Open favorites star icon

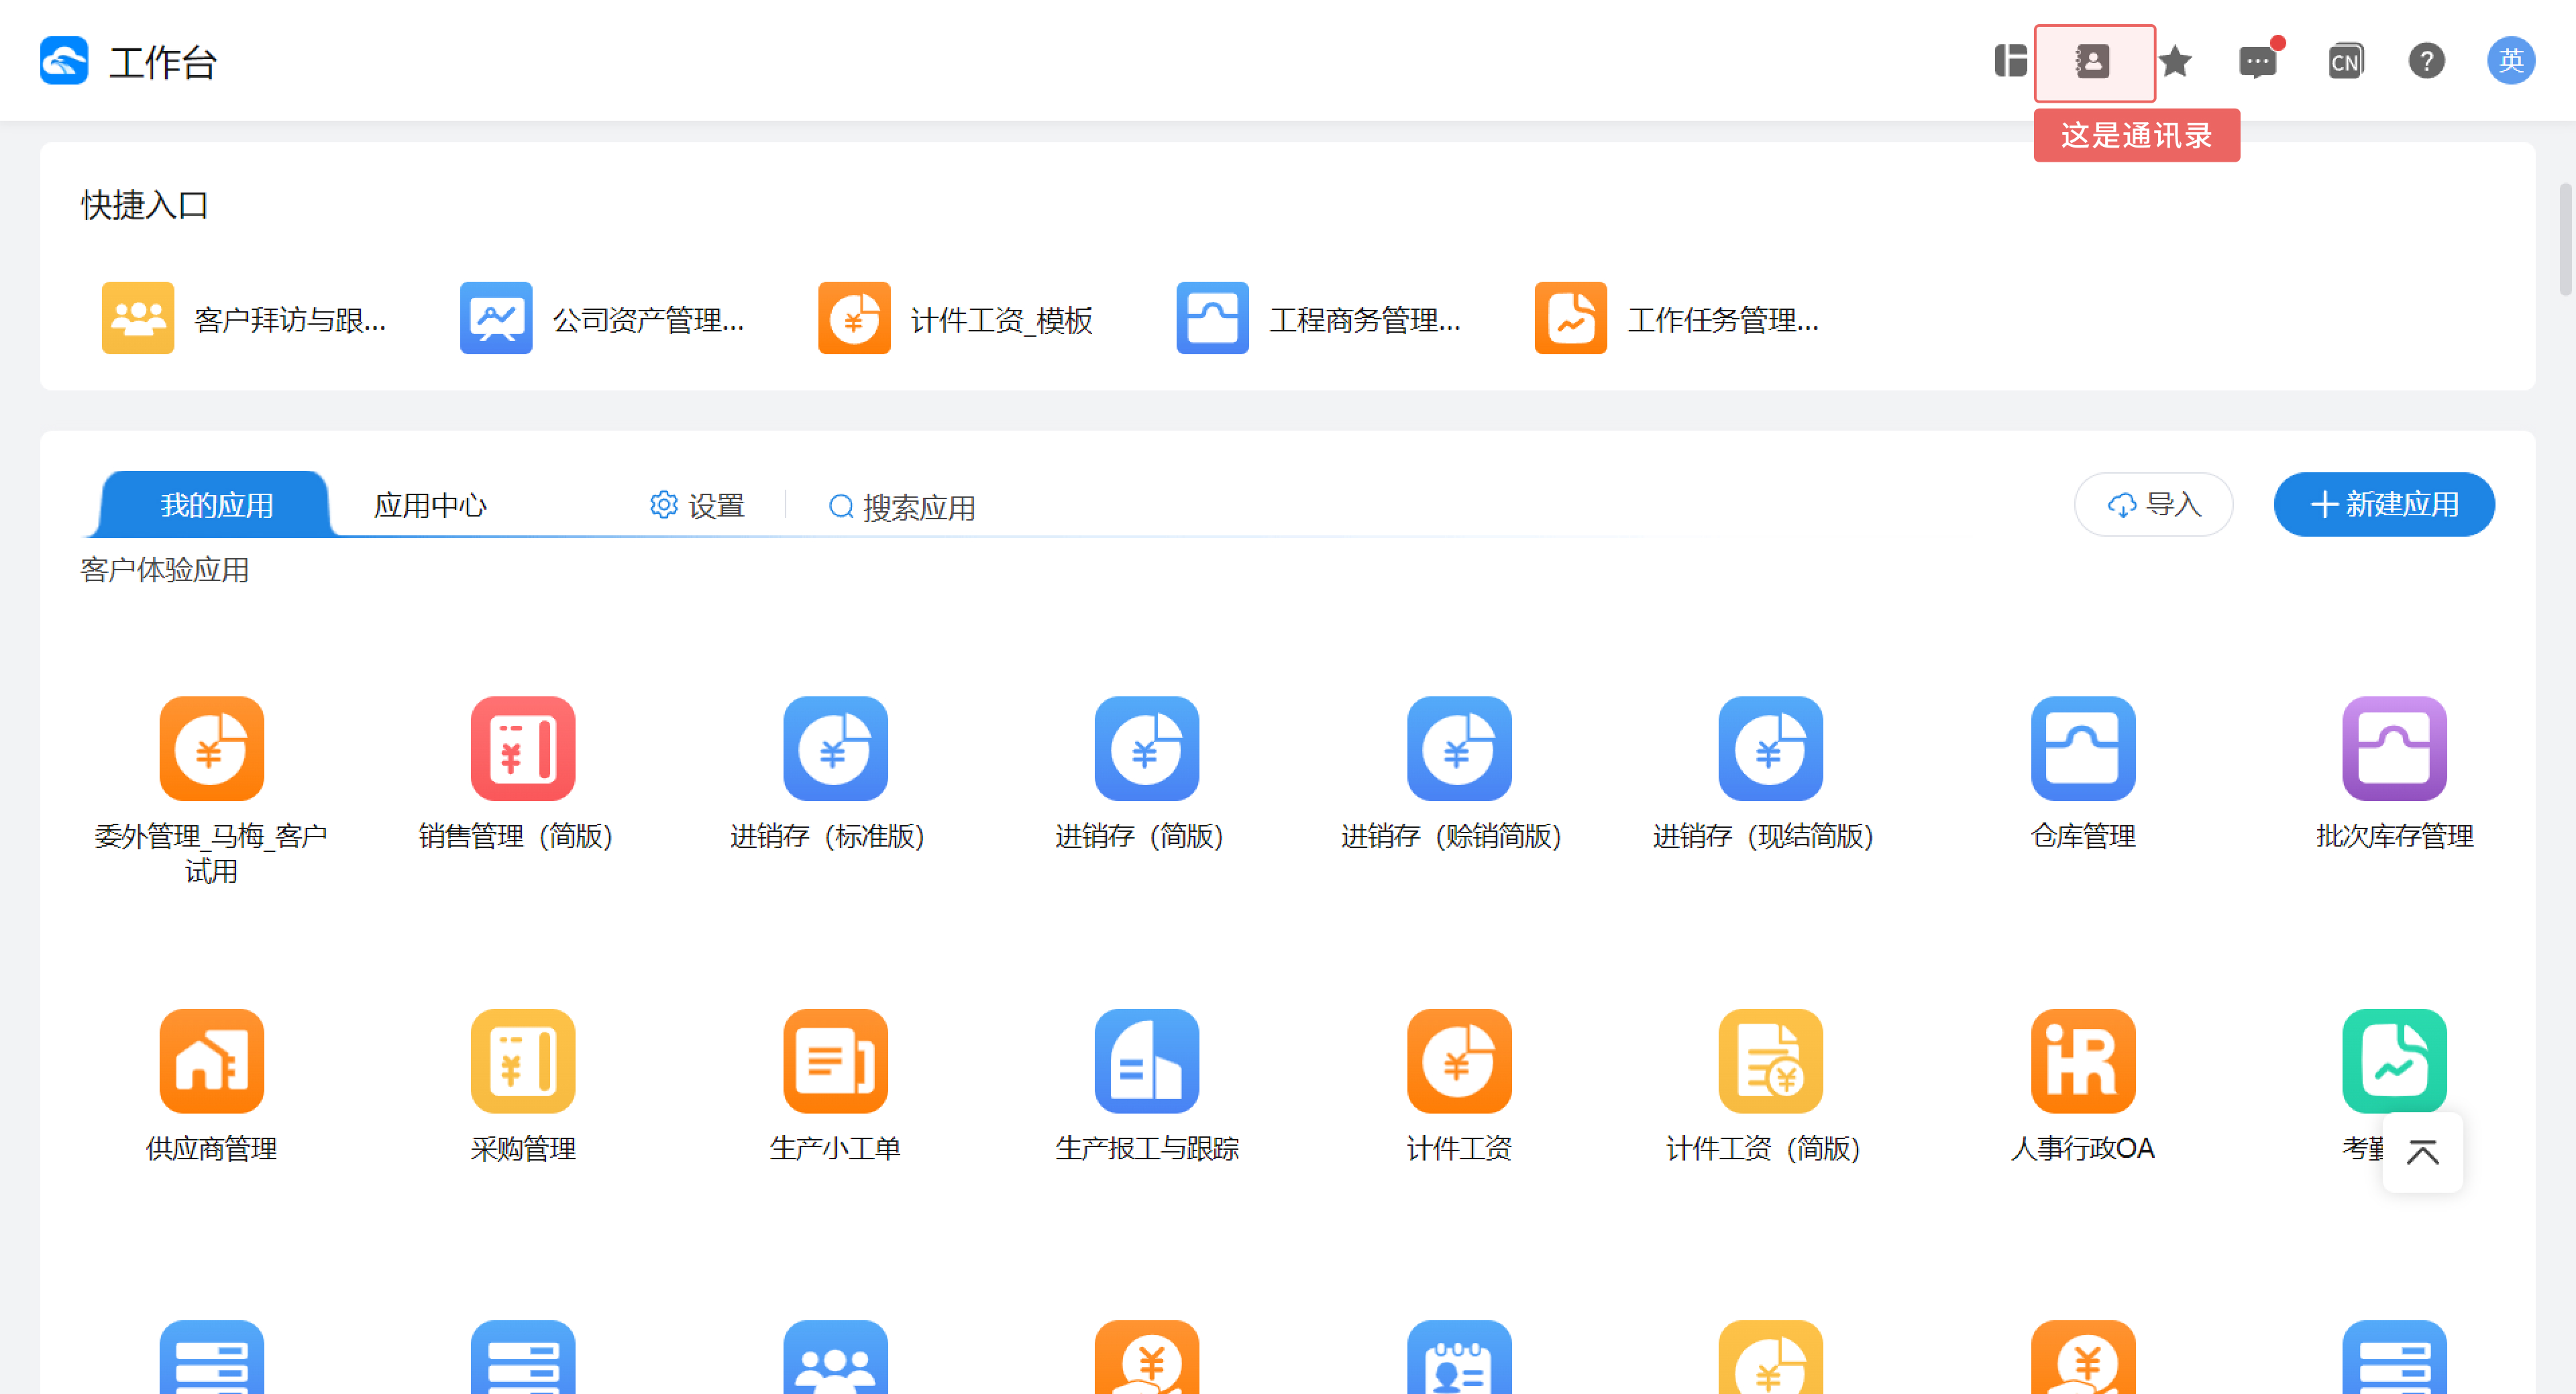[2175, 62]
